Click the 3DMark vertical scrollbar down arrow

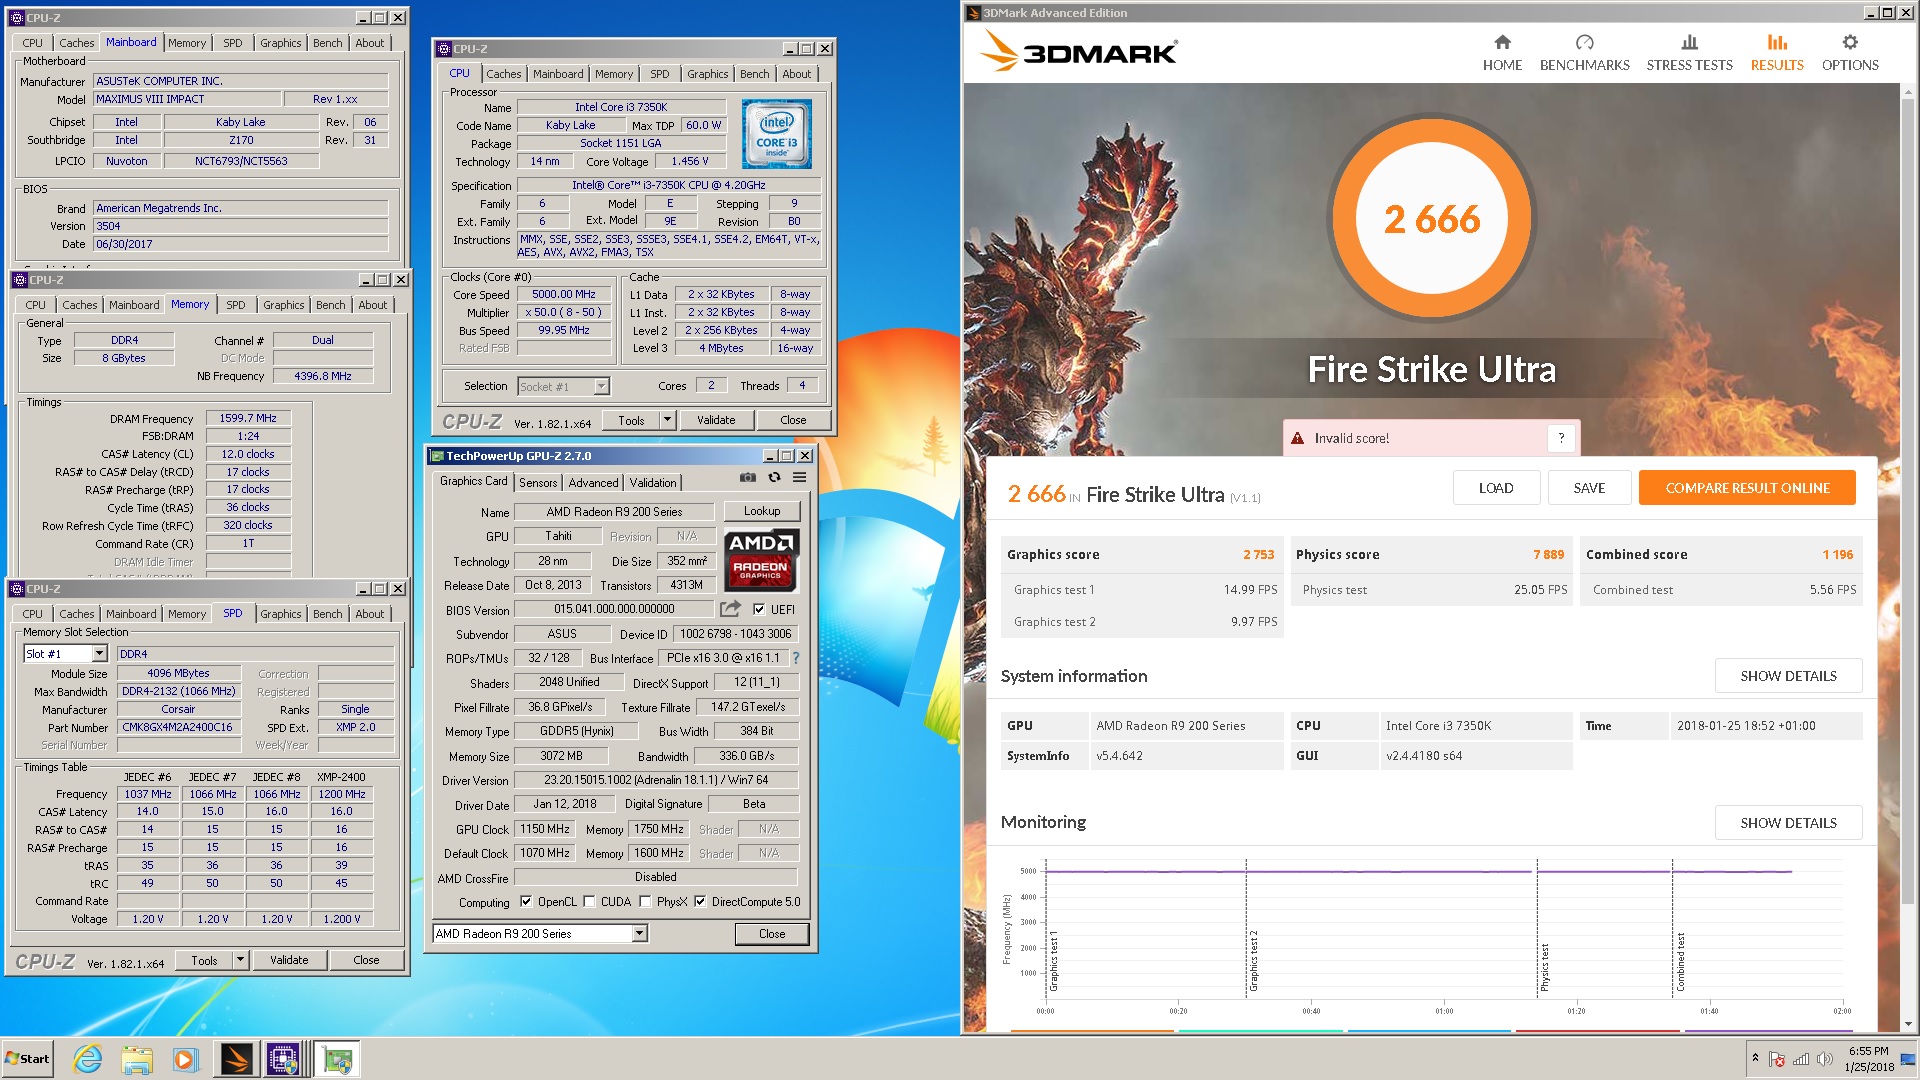coord(1909,1024)
